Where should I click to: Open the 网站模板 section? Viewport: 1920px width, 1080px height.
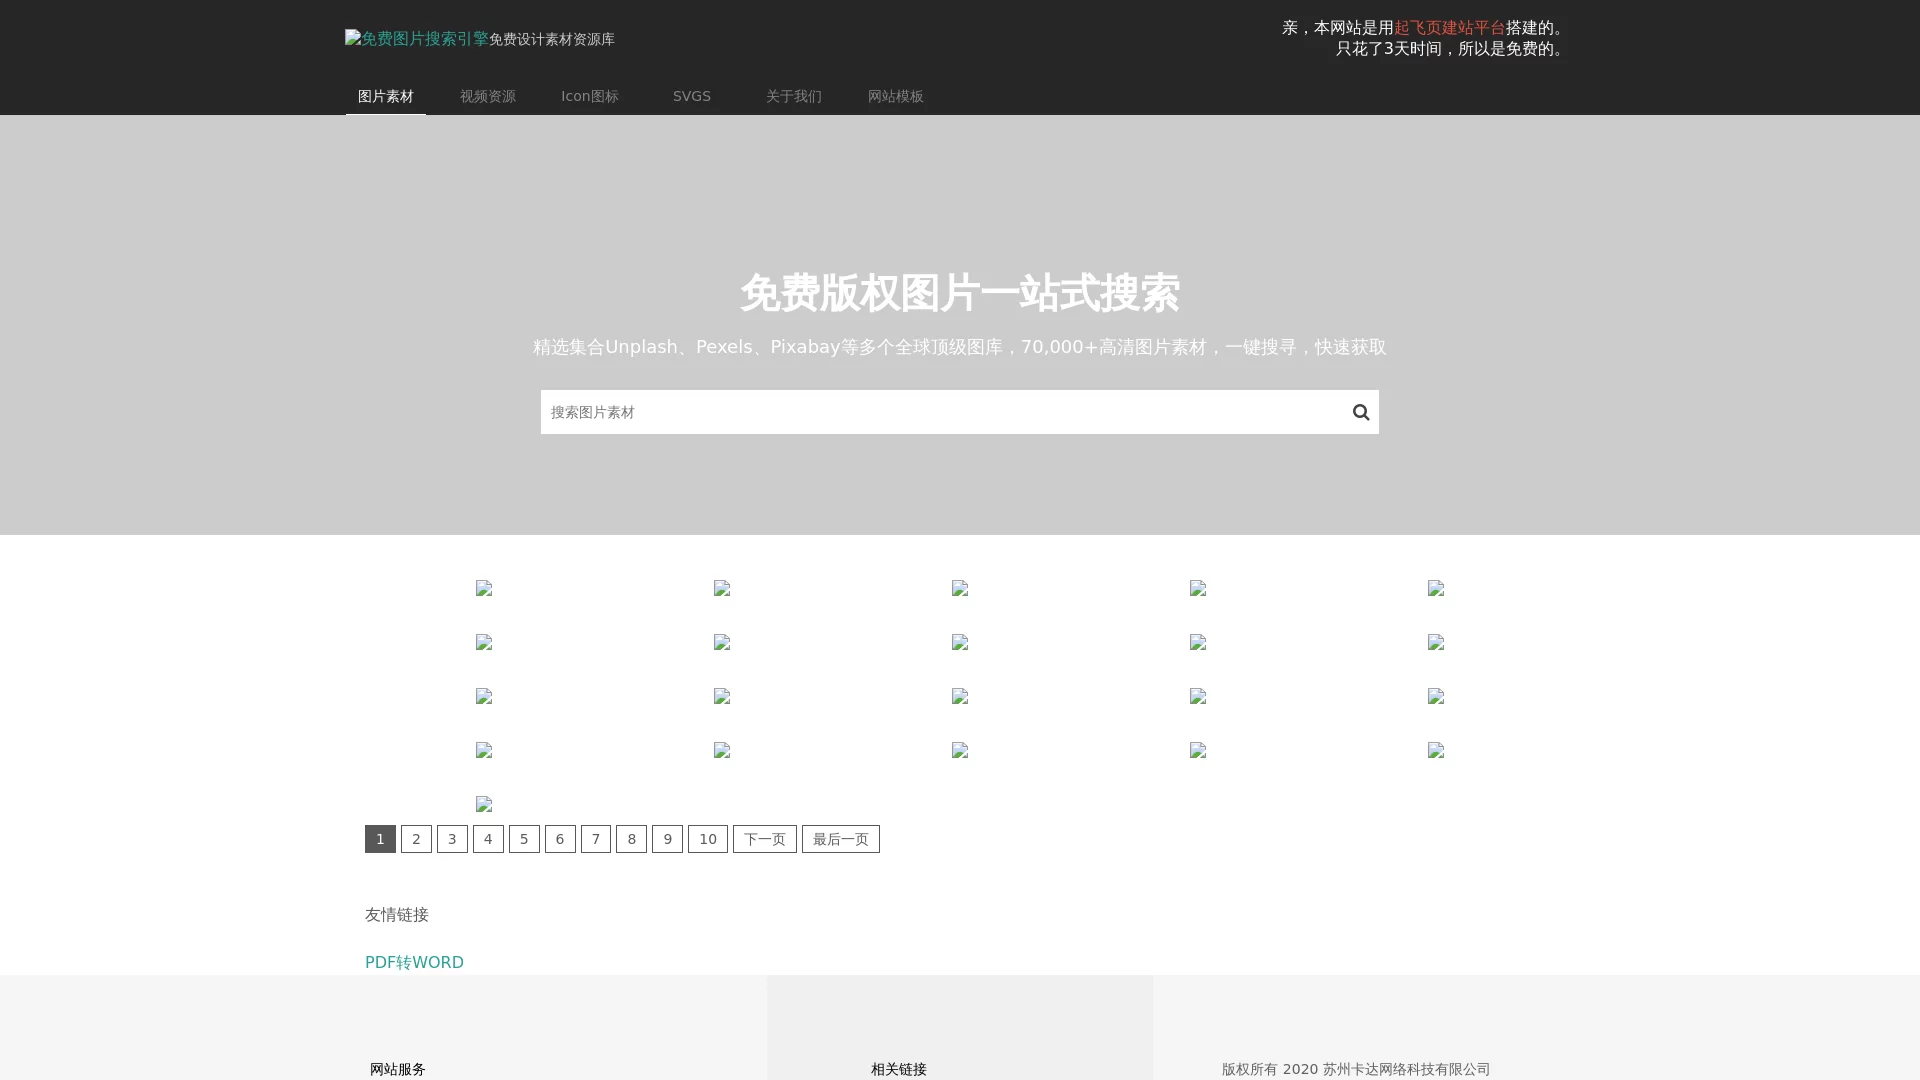coord(895,96)
